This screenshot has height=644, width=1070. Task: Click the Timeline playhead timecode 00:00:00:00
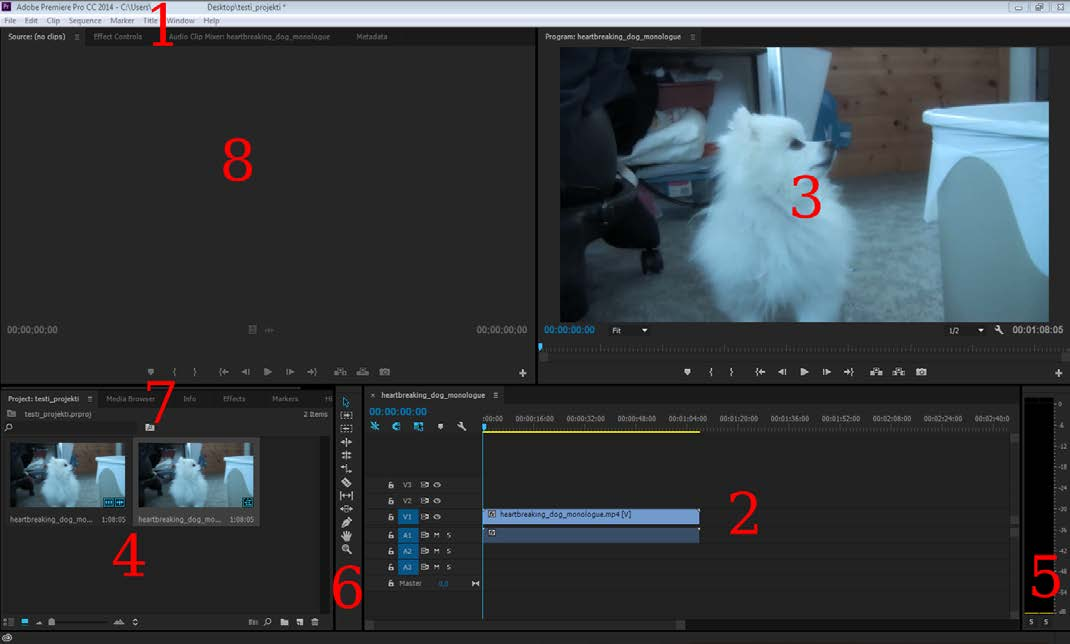pos(398,412)
